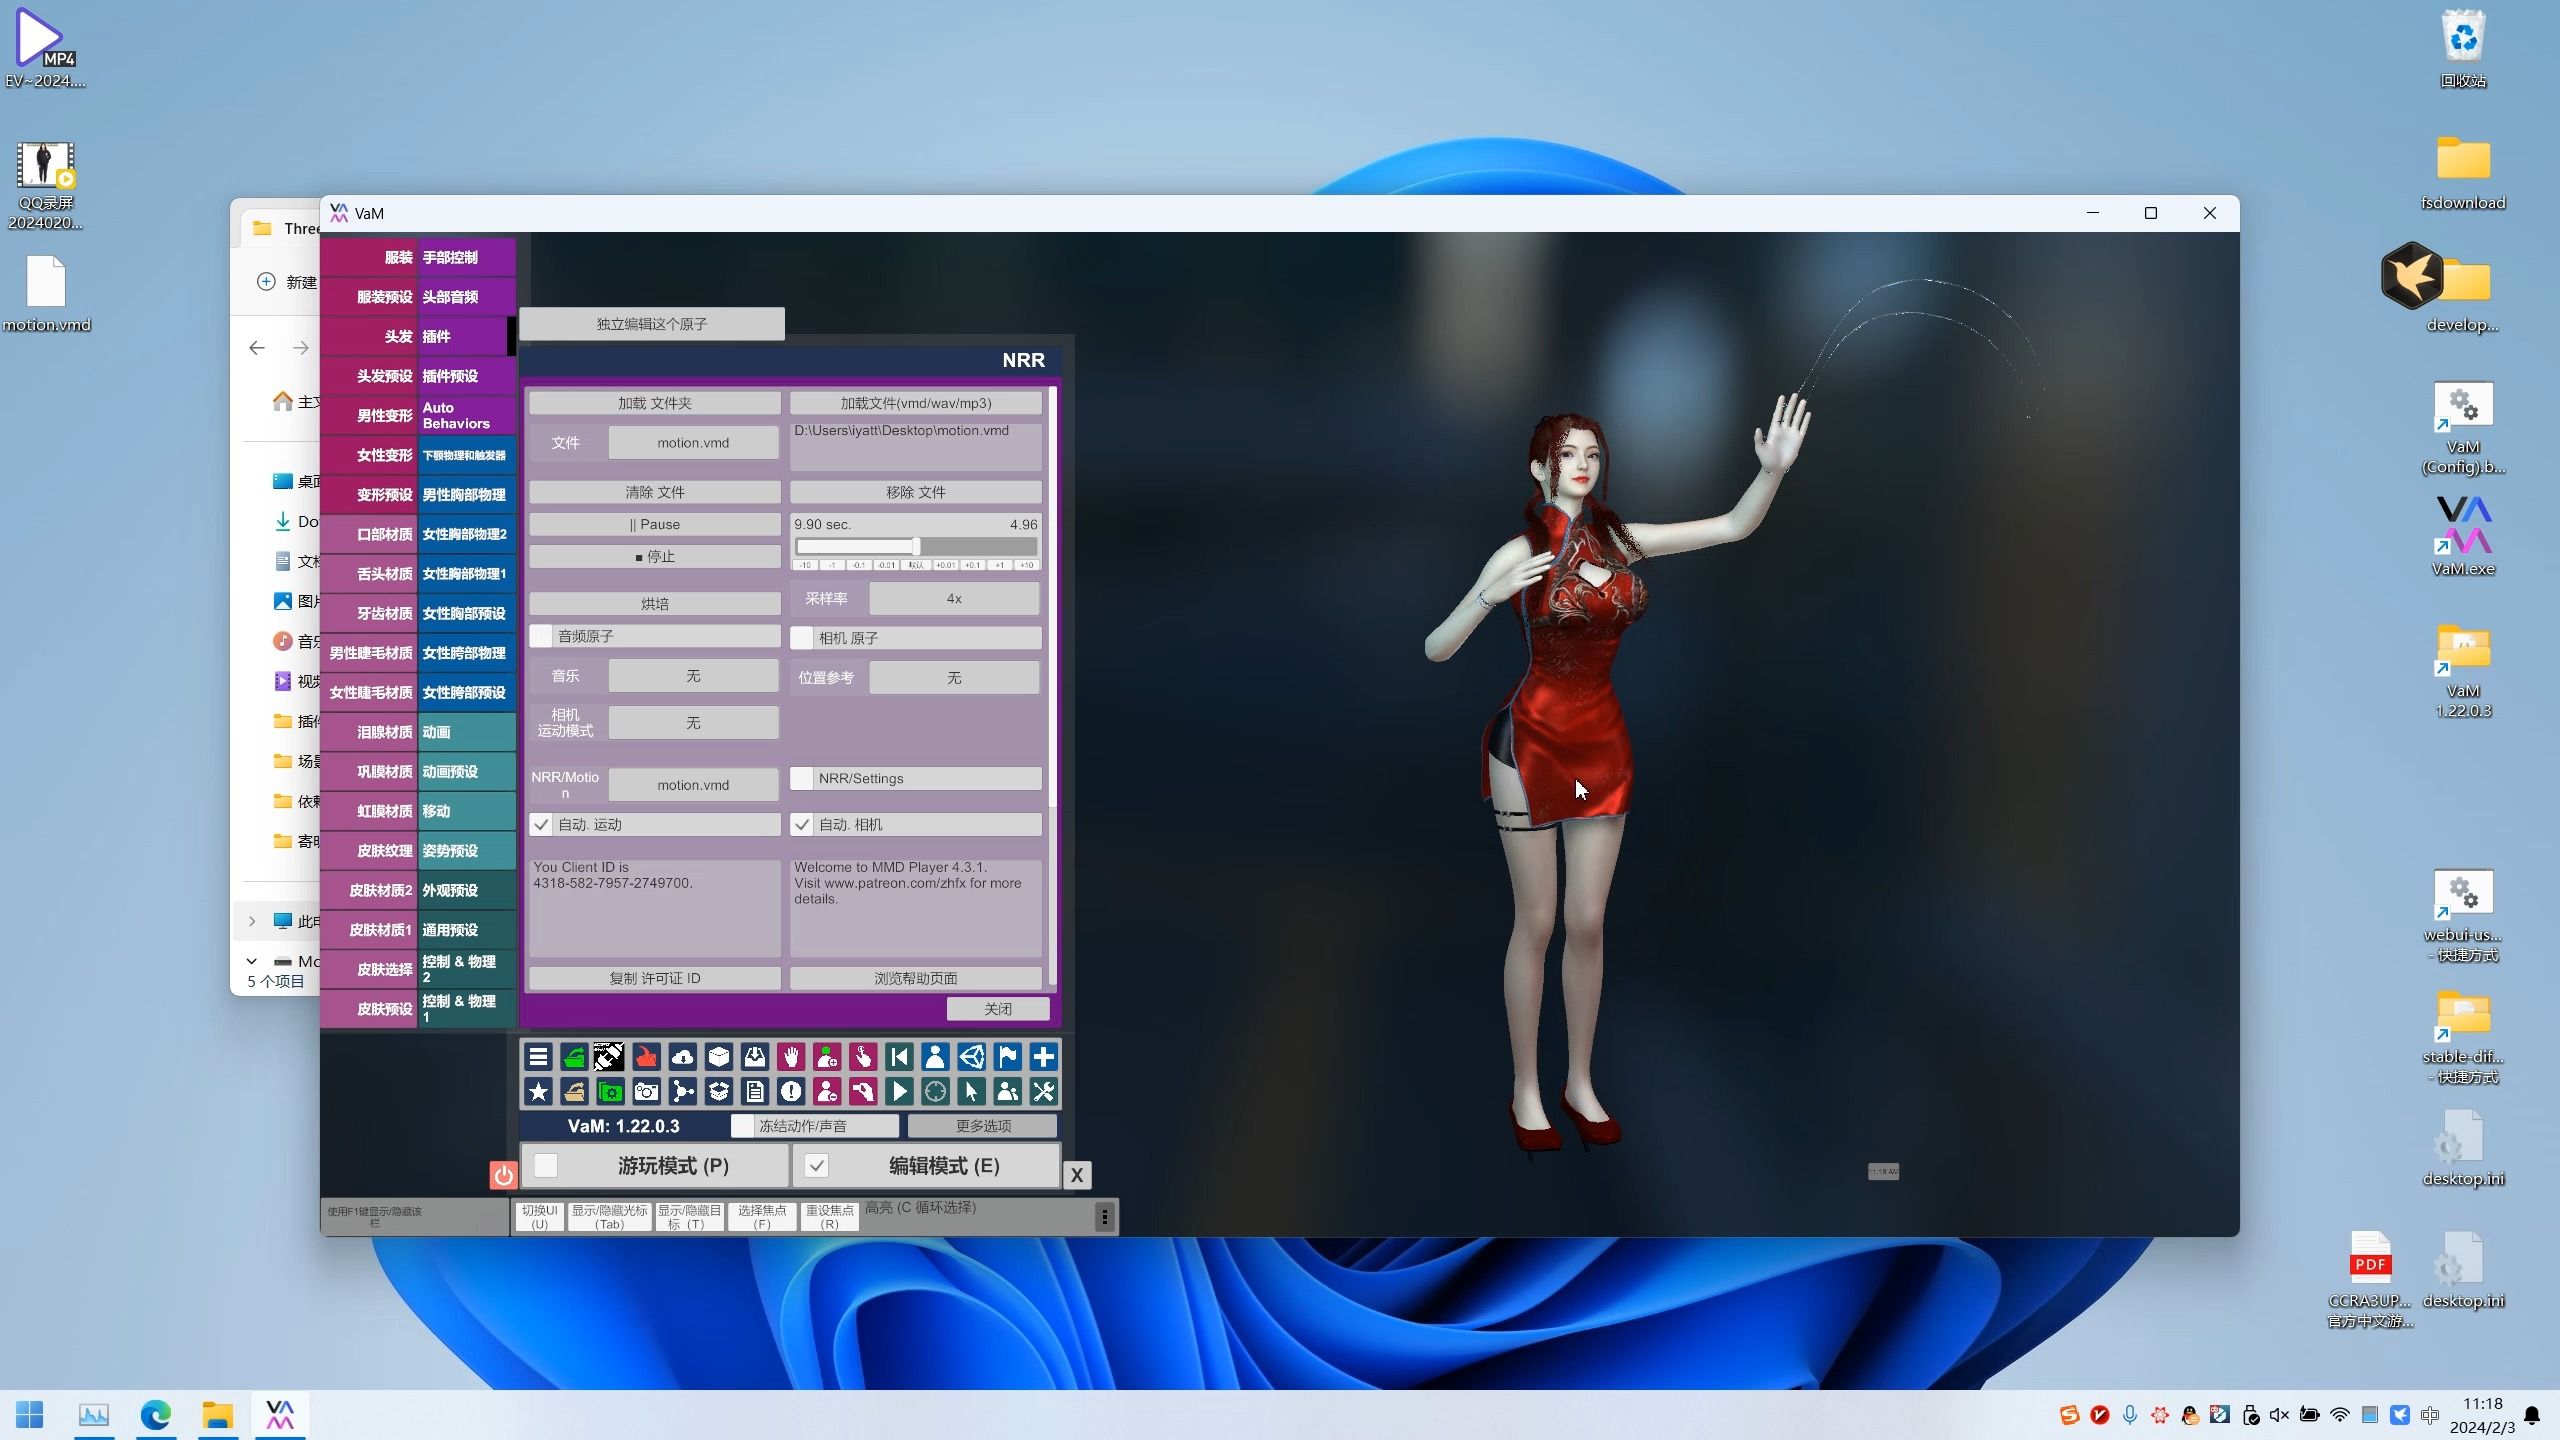Viewport: 2560px width, 1440px height.
Task: Enable the 游玩模式 (P) checkbox
Action: [x=546, y=1166]
